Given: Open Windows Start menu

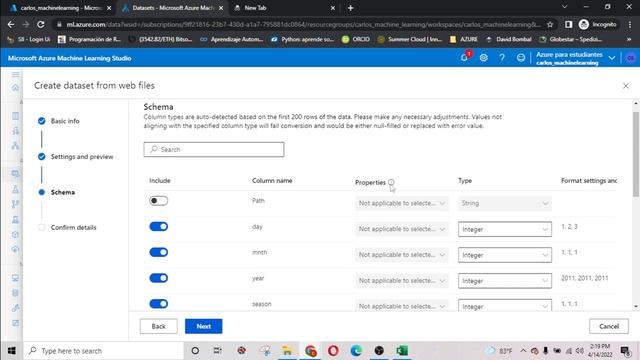Looking at the screenshot, I should click(11, 351).
